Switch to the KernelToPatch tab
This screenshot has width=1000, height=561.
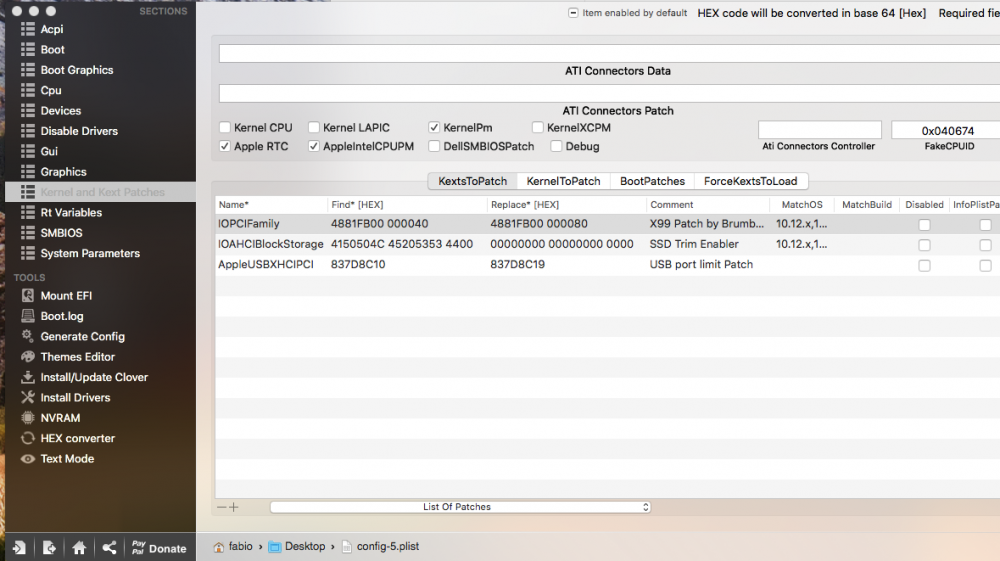click(564, 181)
